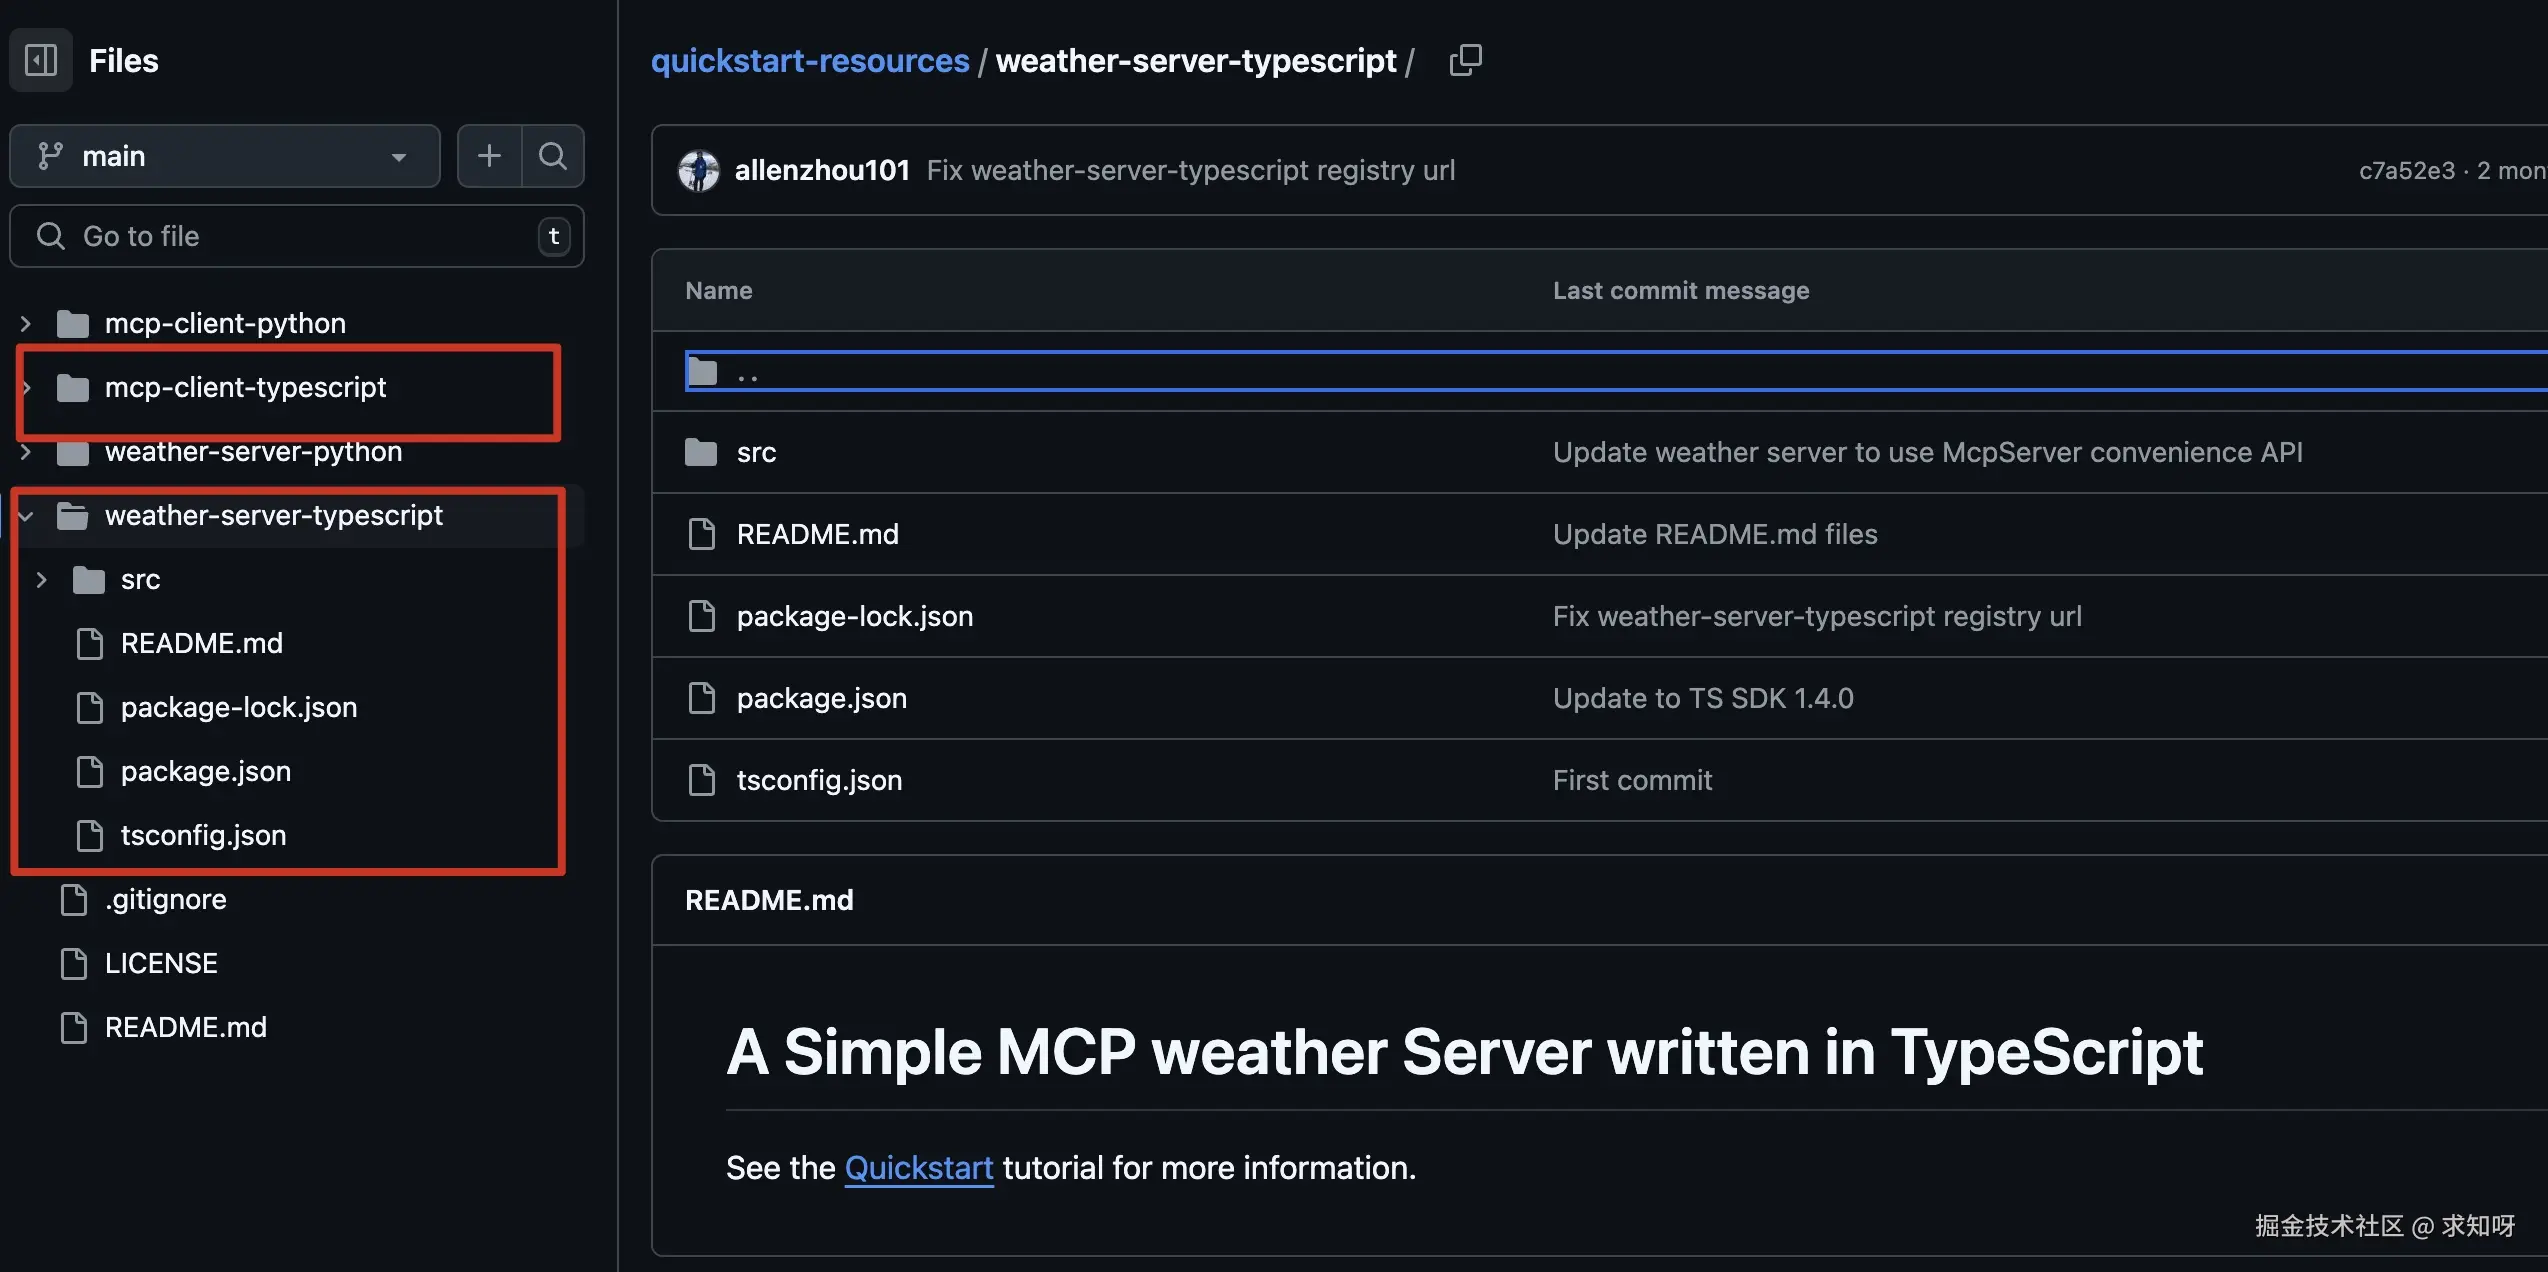Copy path using the copy icon
Image resolution: width=2548 pixels, height=1272 pixels.
(x=1465, y=60)
